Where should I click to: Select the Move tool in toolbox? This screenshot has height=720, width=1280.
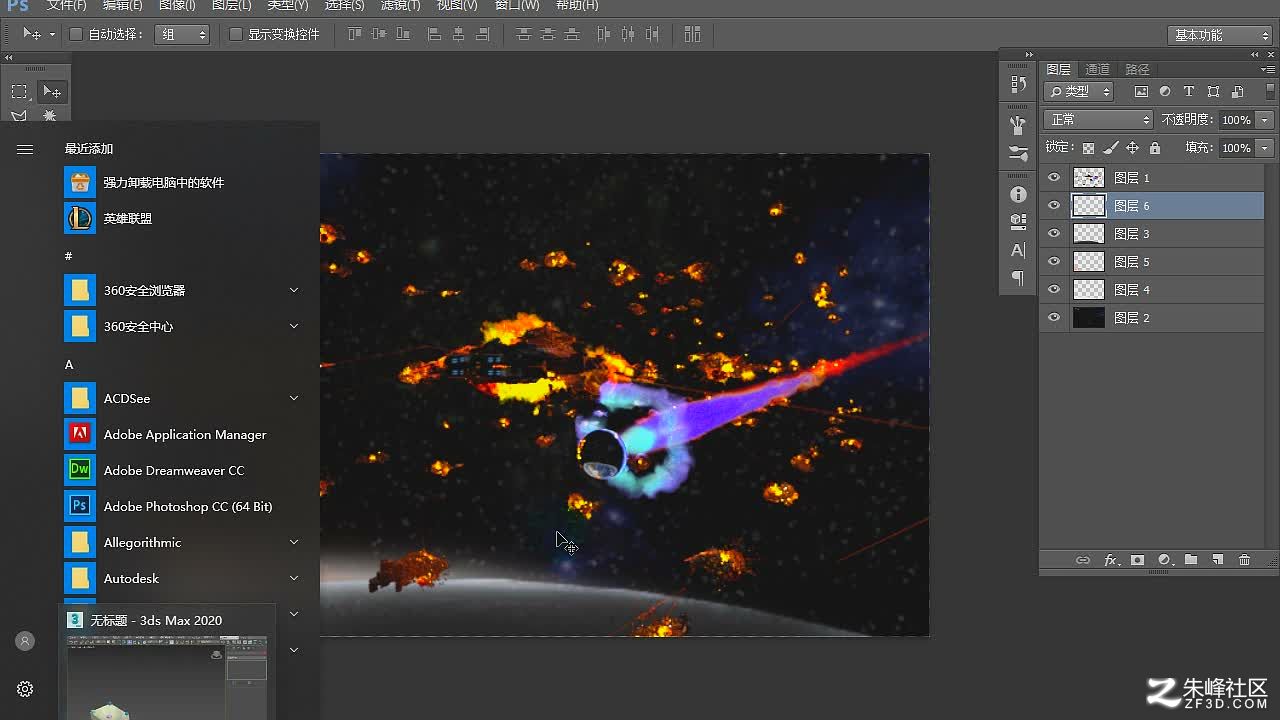click(50, 91)
